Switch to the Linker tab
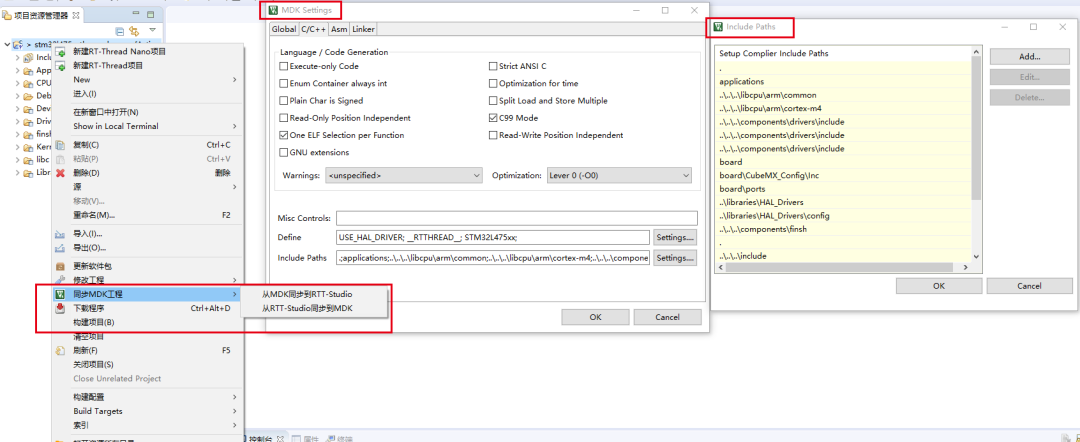 coord(363,29)
